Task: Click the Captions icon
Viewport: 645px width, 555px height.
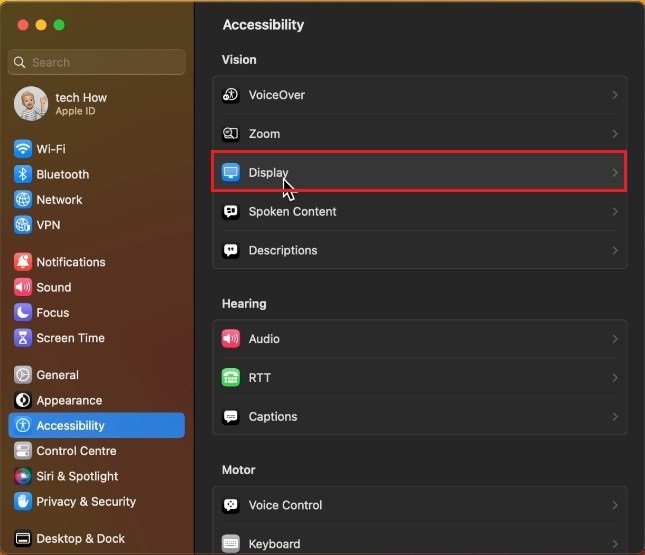Action: pyautogui.click(x=231, y=417)
